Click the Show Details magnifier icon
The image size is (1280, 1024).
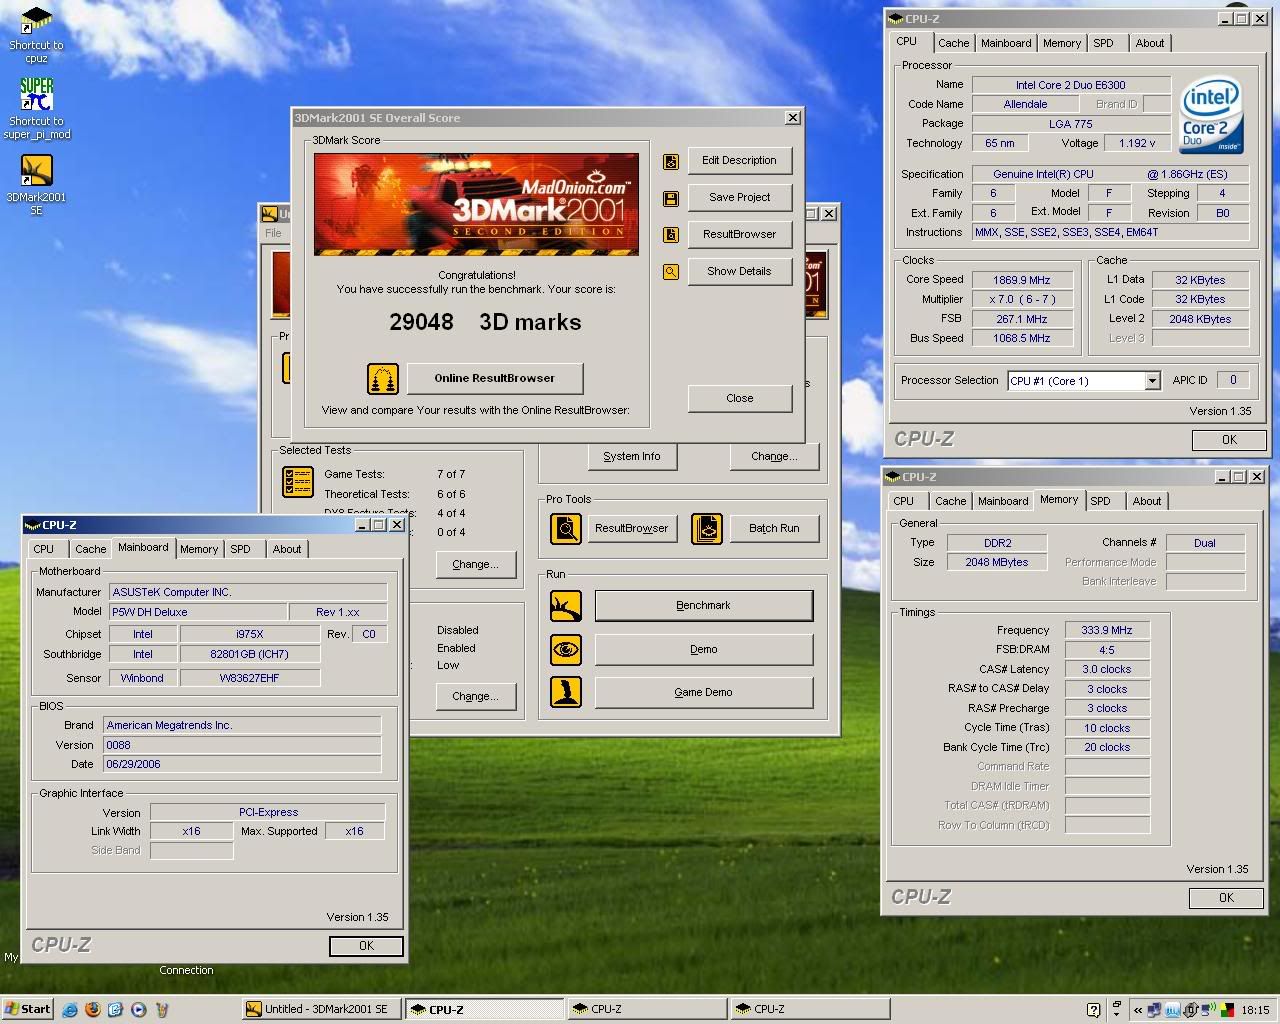click(671, 272)
